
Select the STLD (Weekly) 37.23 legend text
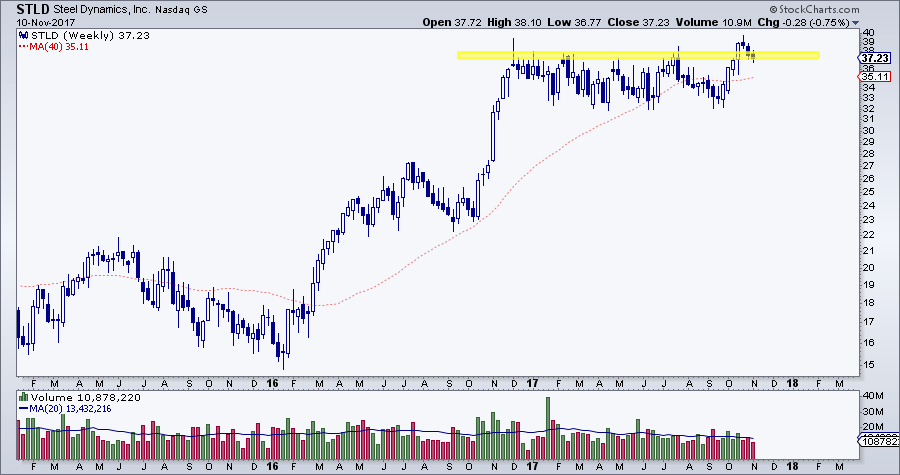click(x=90, y=36)
